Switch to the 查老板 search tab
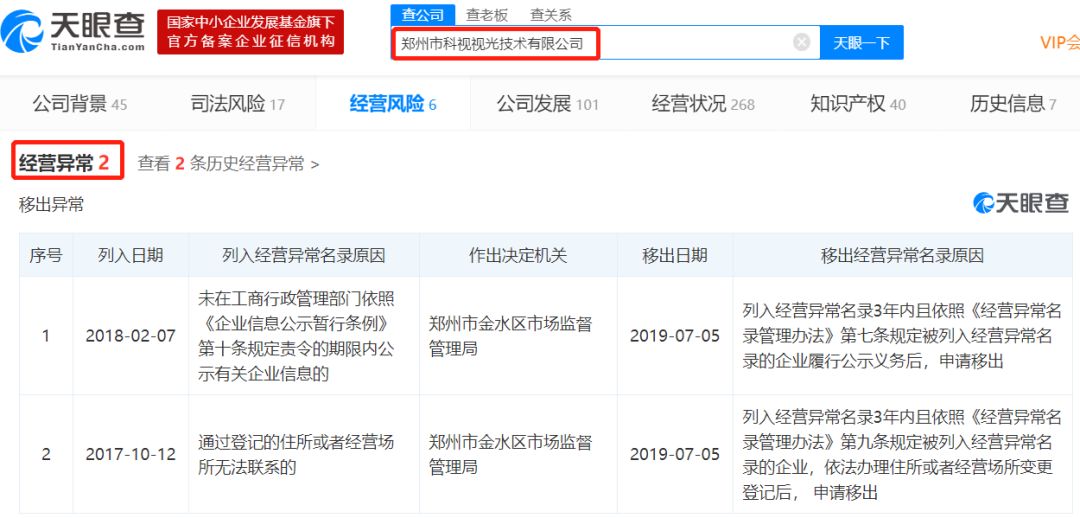This screenshot has height=518, width=1080. point(486,14)
